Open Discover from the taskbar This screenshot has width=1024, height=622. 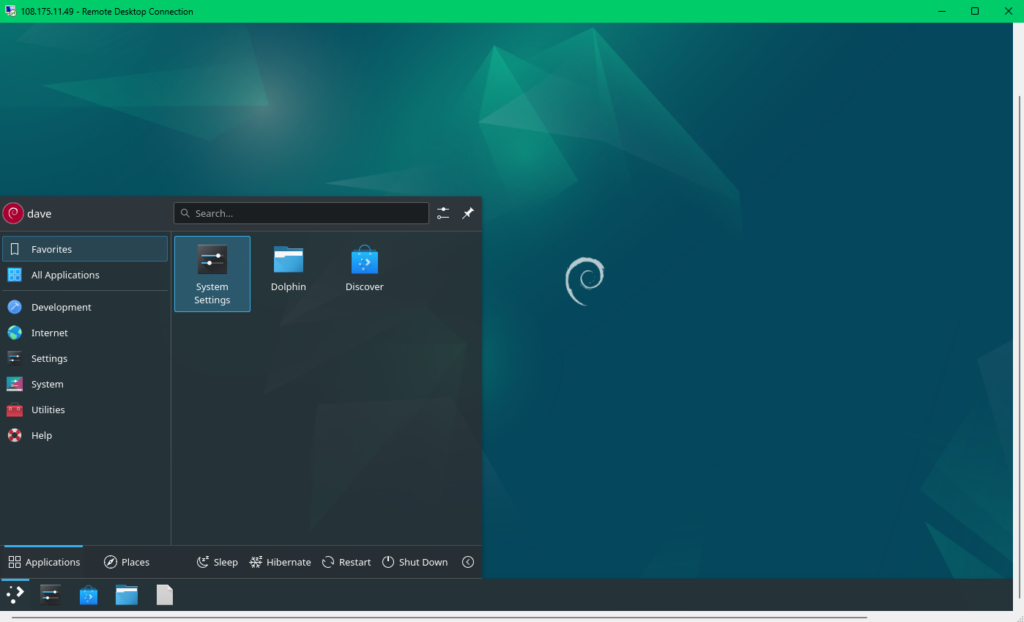[88, 595]
